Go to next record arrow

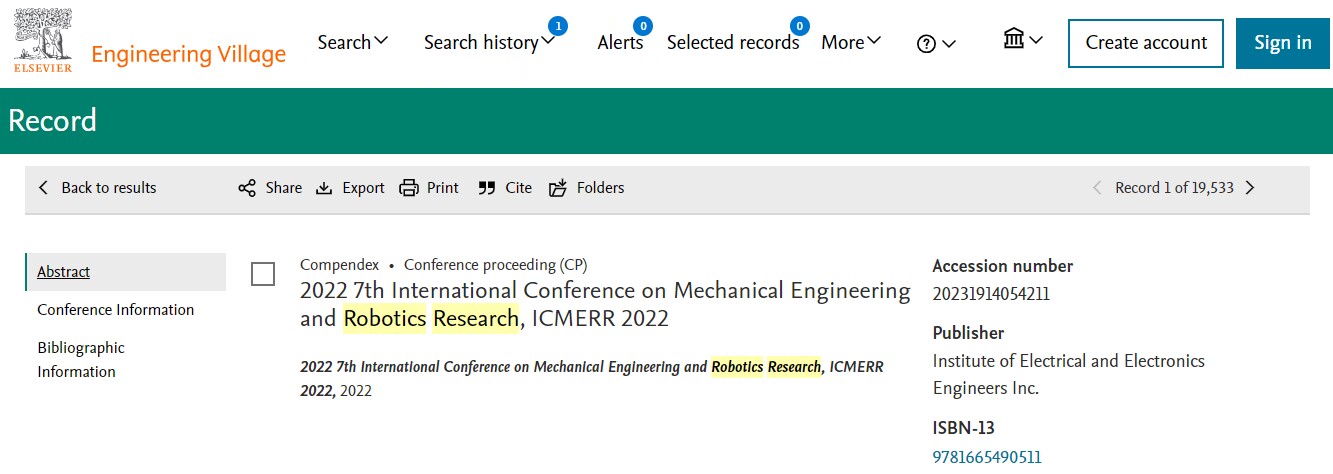point(1250,188)
